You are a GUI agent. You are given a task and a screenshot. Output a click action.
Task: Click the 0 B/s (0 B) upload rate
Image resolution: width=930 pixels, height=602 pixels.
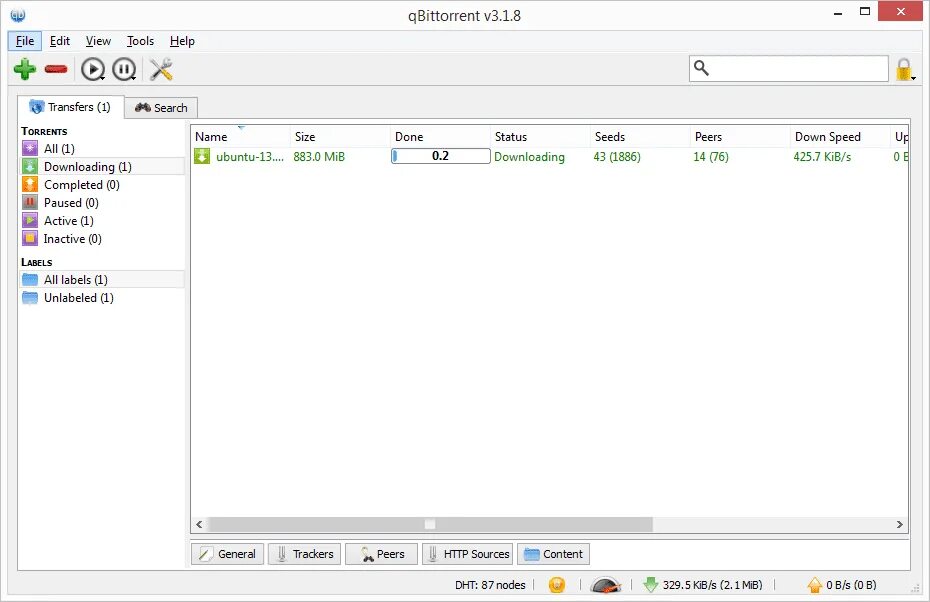click(x=851, y=585)
